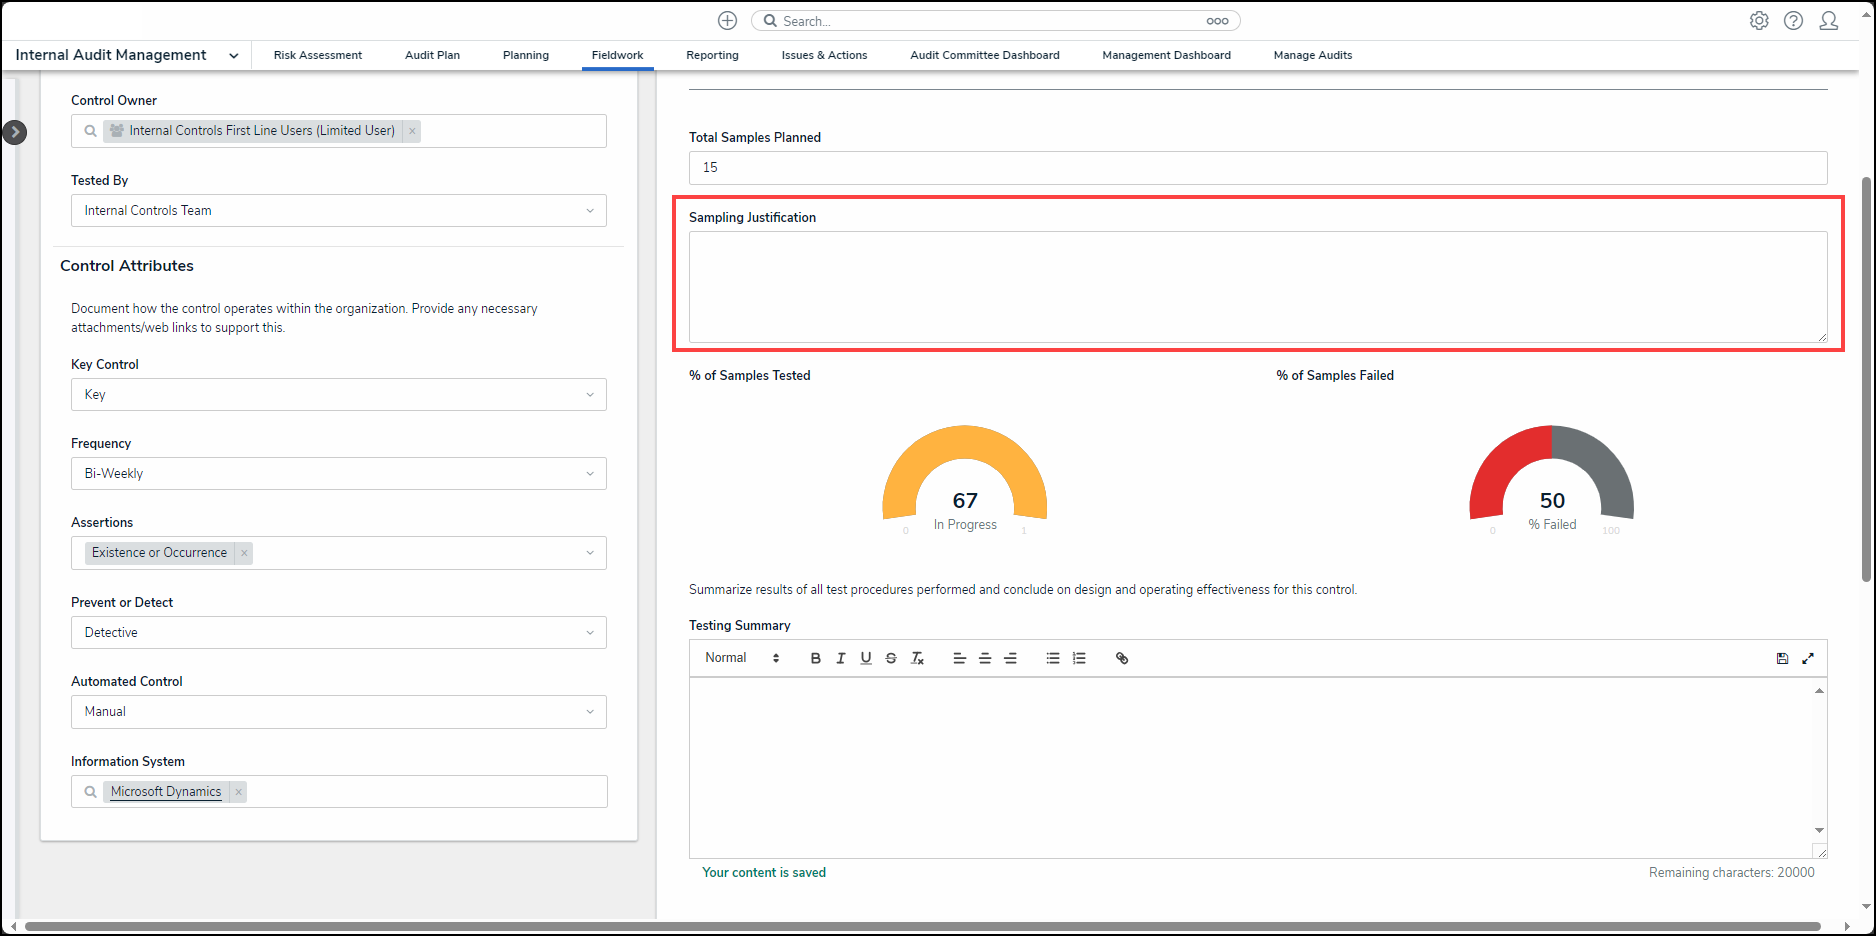Click the save icon in editor toolbar
The image size is (1876, 936).
1782,658
